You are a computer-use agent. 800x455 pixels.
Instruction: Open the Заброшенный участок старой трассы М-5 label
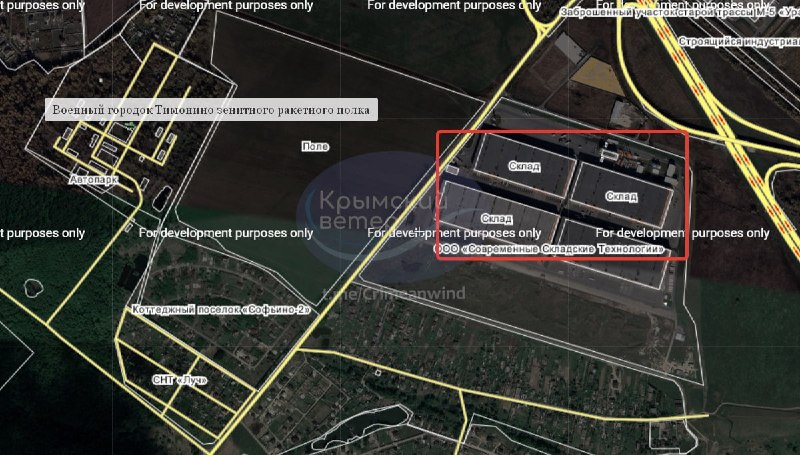680,12
